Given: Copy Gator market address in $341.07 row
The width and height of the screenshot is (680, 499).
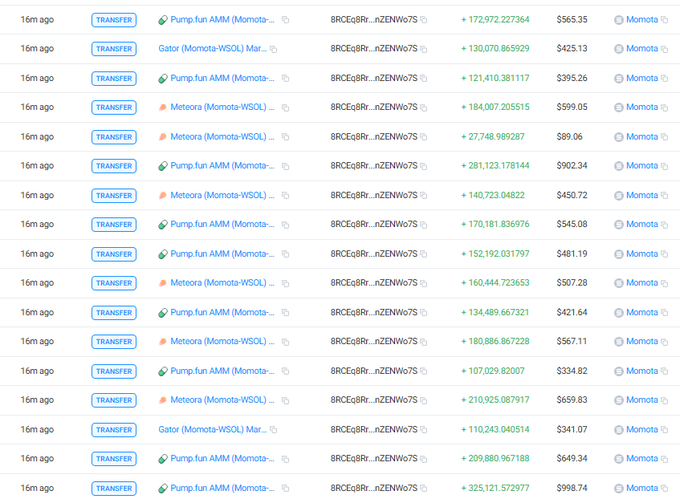Looking at the screenshot, I should (273, 430).
